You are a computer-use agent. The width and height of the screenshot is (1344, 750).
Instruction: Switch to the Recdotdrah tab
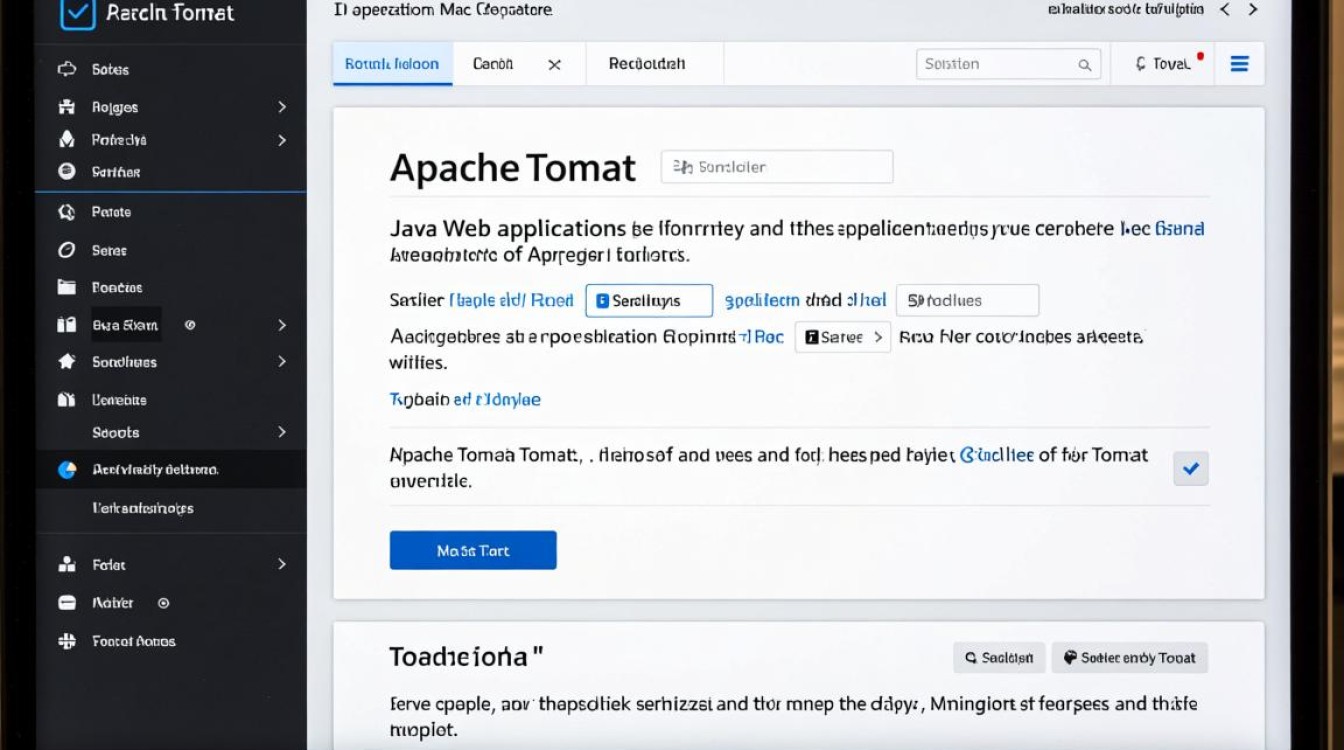point(647,64)
